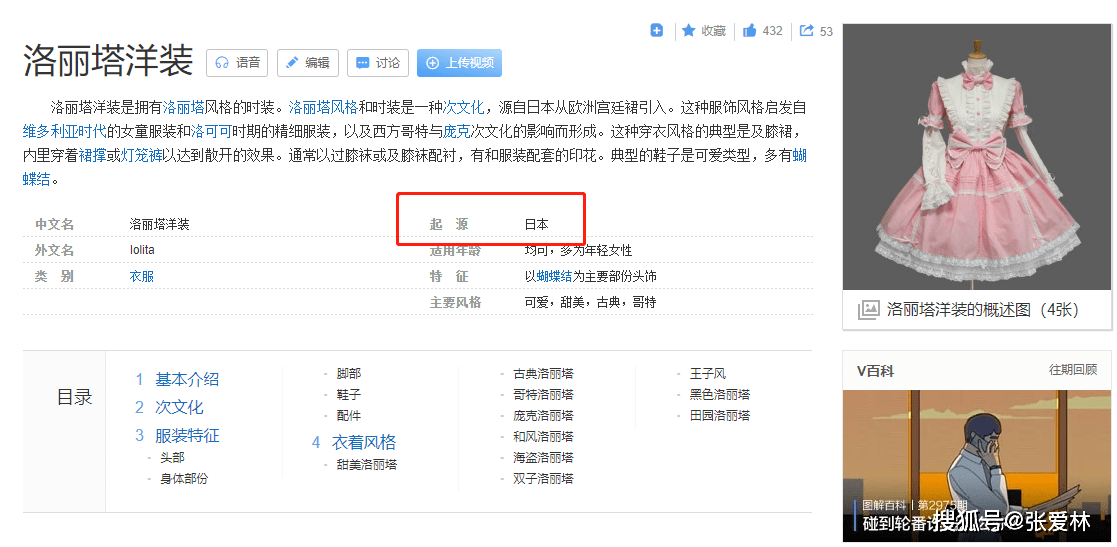Jump to section 2 次文化

click(x=178, y=407)
